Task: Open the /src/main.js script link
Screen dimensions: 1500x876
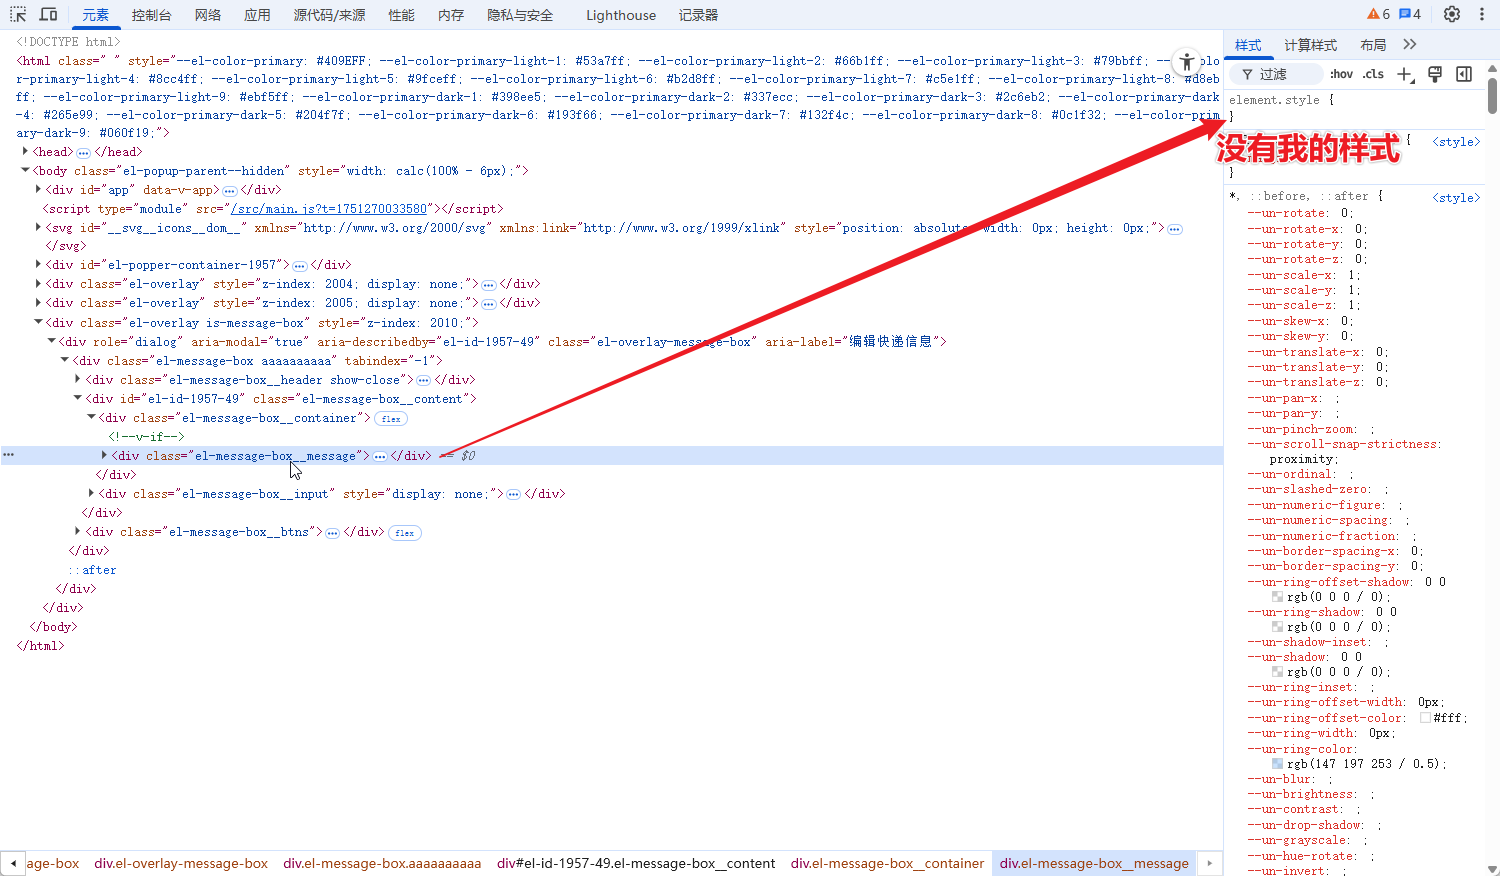Action: 329,209
